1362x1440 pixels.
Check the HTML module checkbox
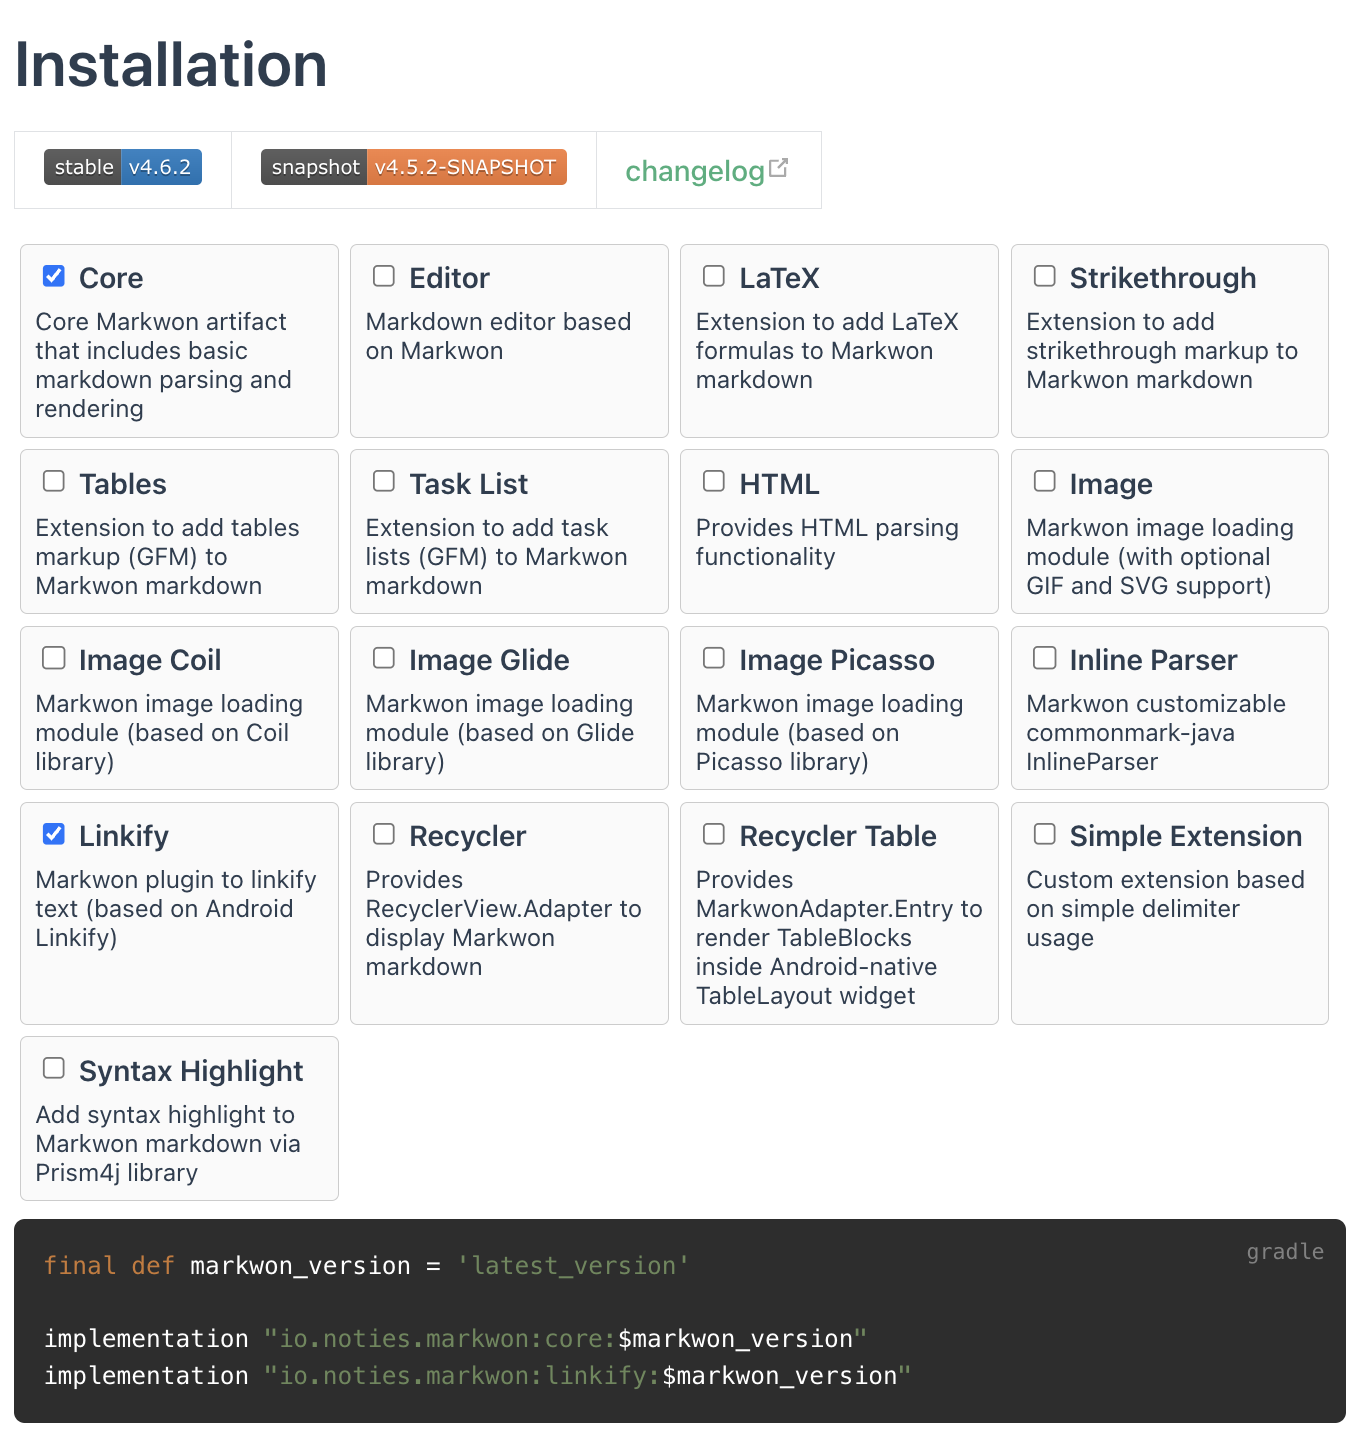point(714,482)
